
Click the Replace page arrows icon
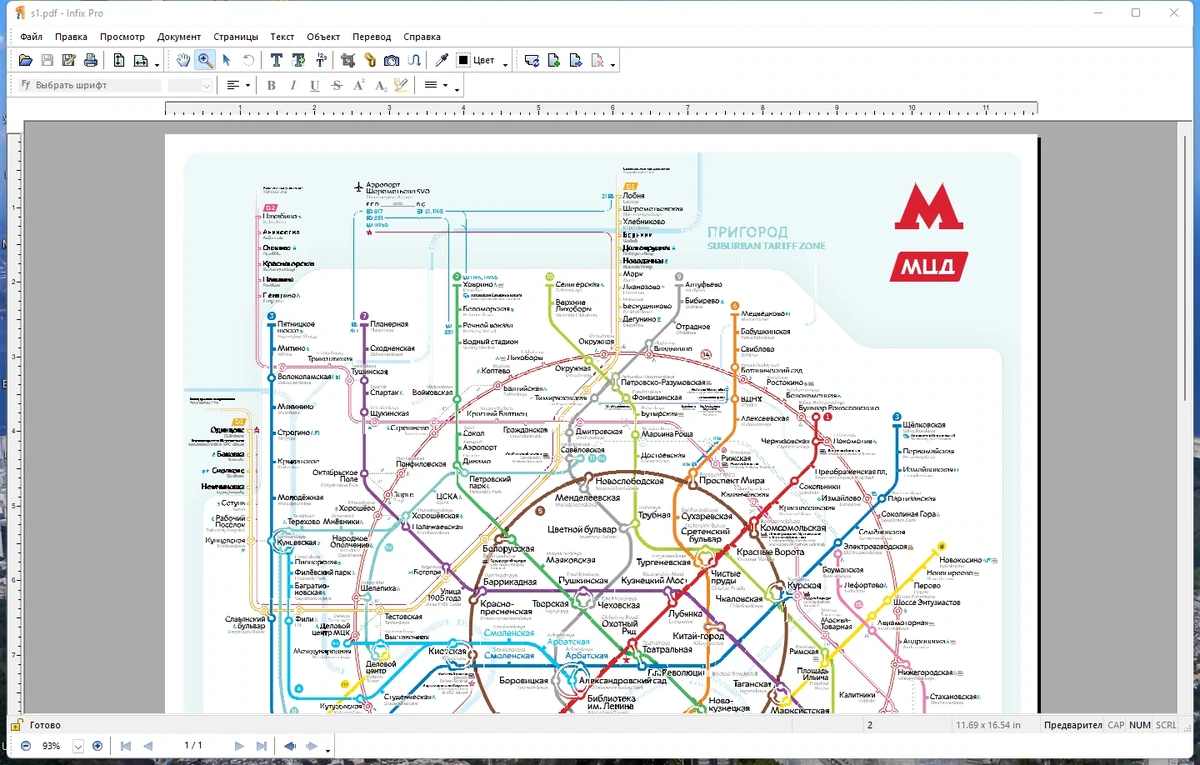pyautogui.click(x=532, y=61)
